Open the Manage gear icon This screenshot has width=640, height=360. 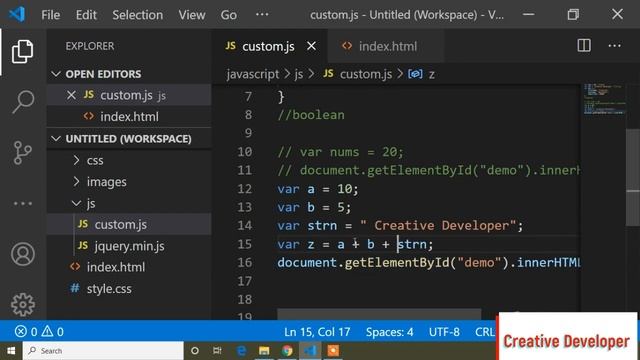click(x=22, y=304)
